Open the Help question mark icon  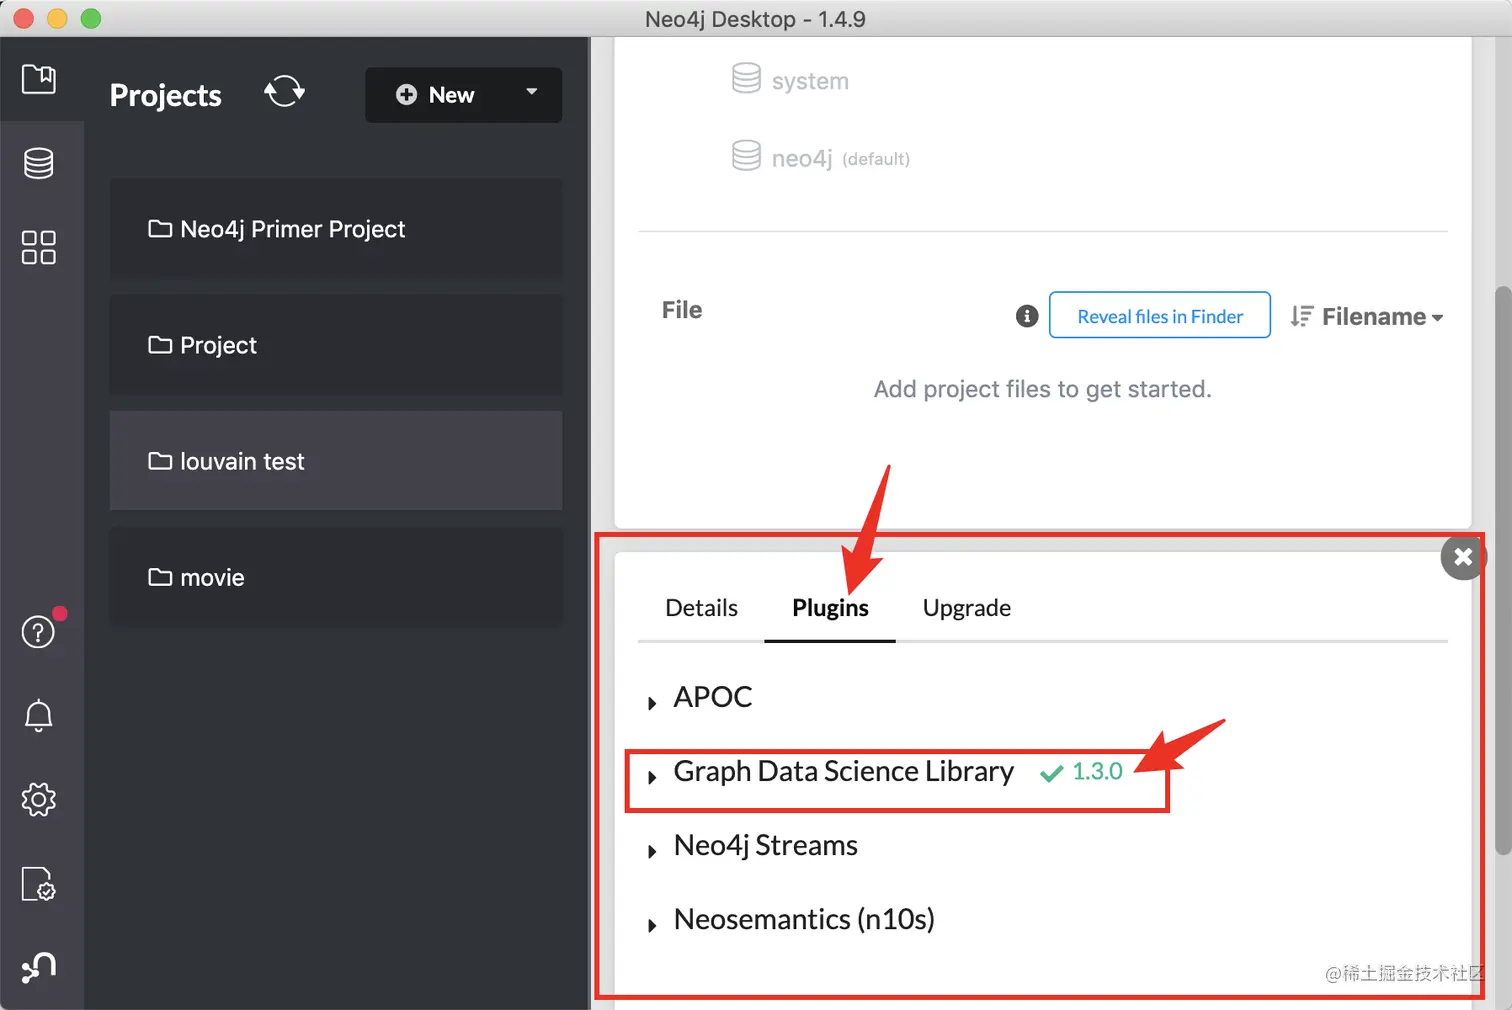[38, 632]
